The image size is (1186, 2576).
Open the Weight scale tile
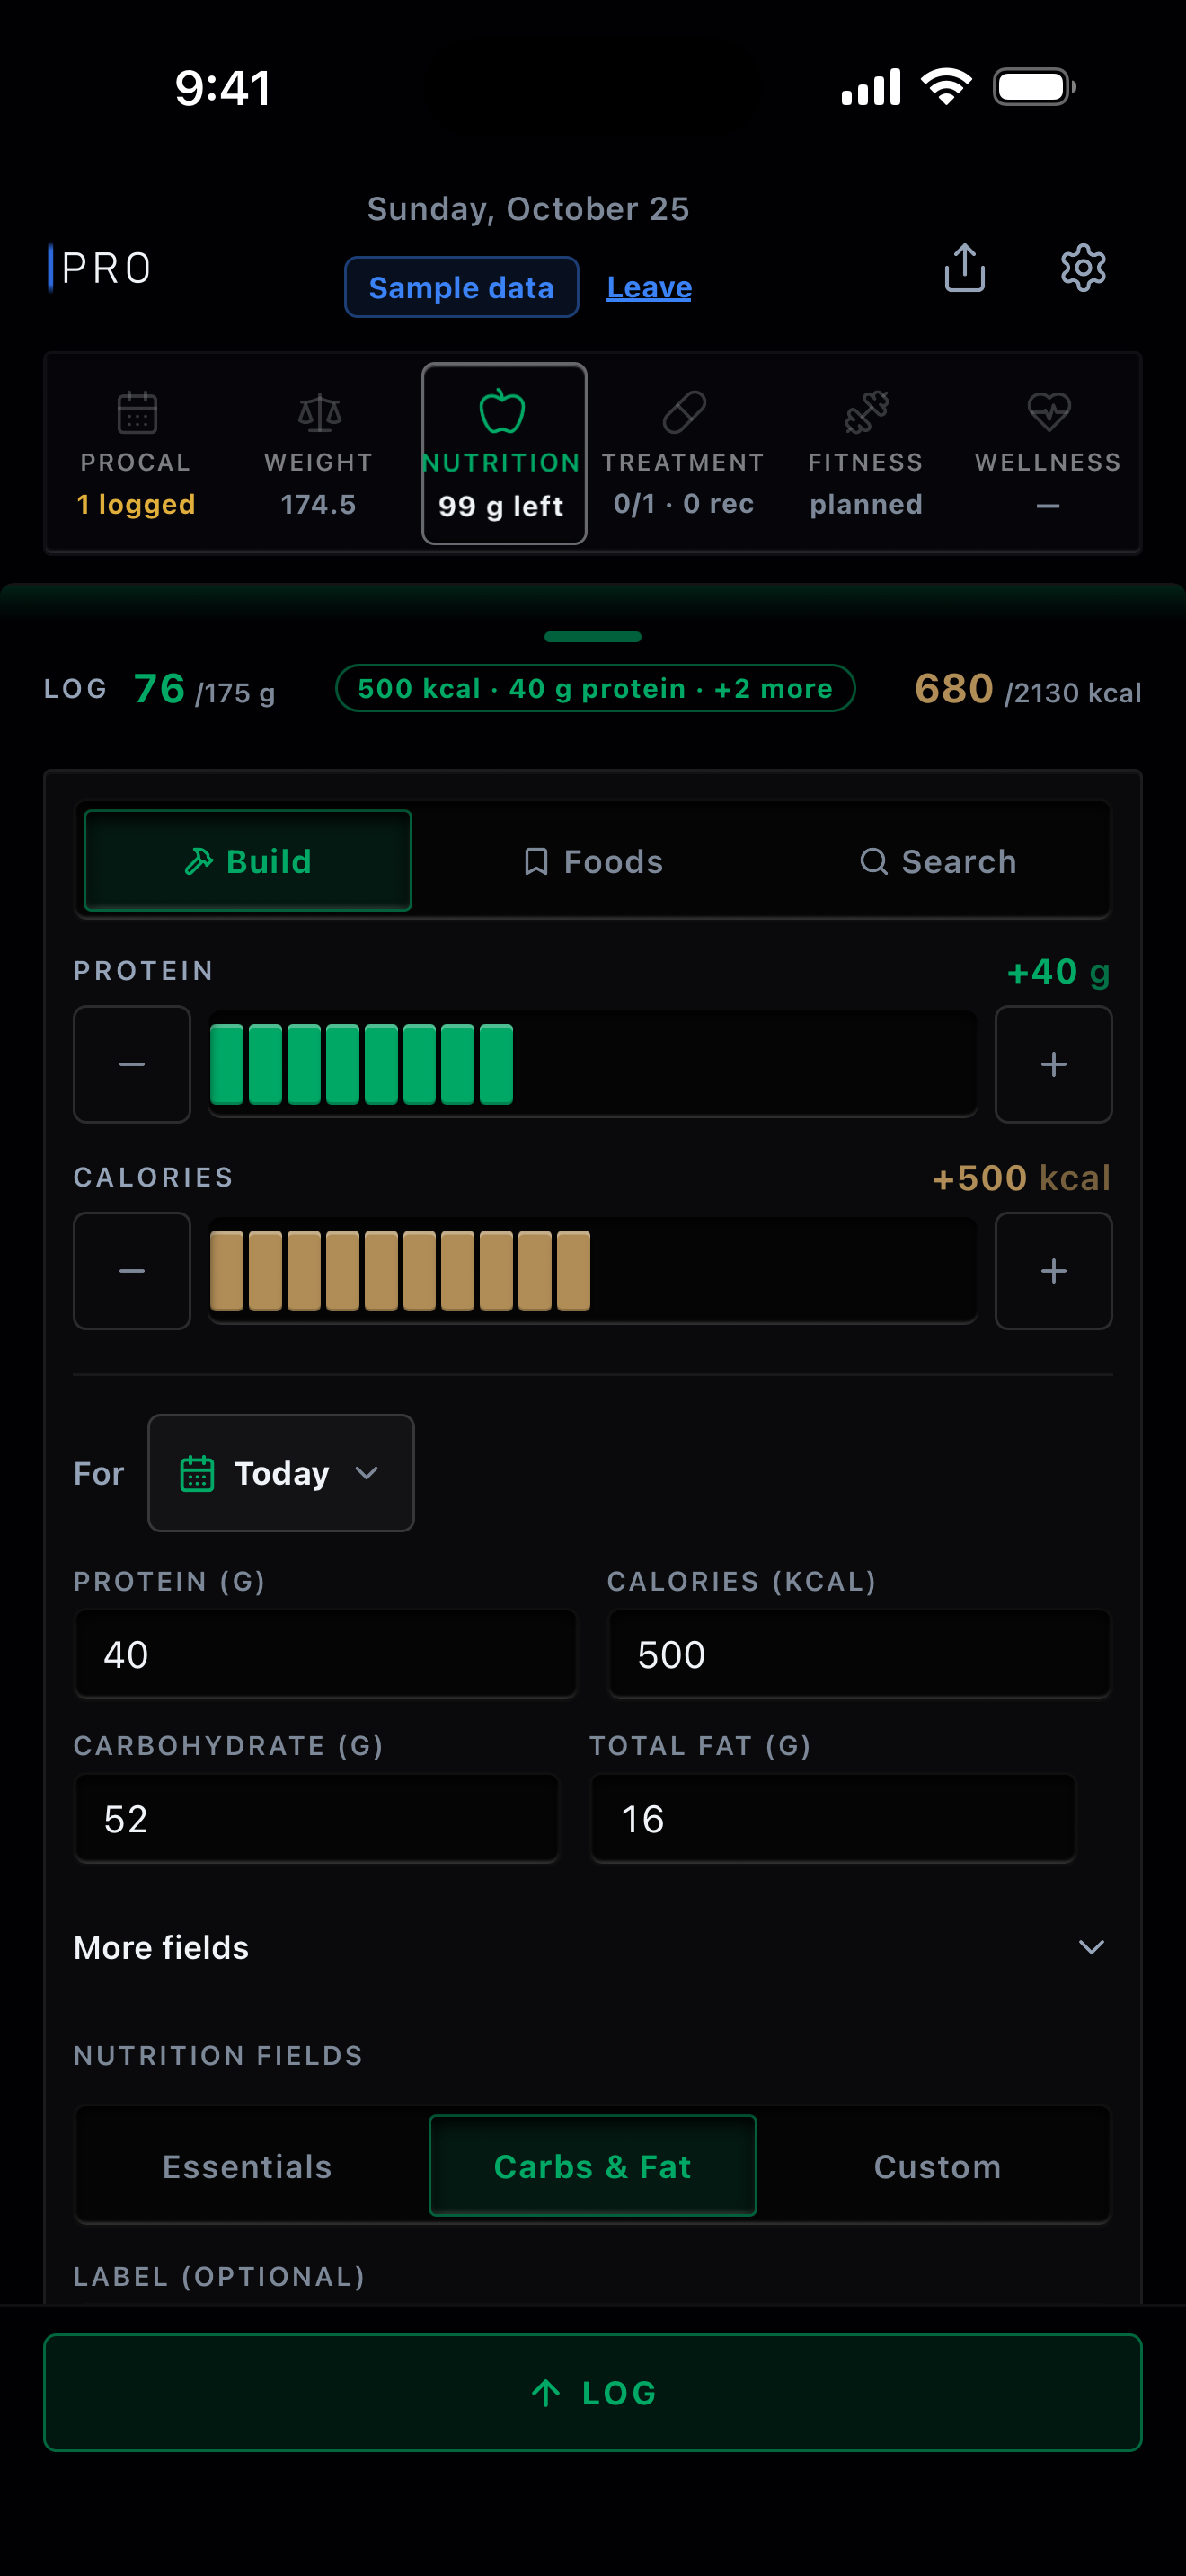coord(319,453)
